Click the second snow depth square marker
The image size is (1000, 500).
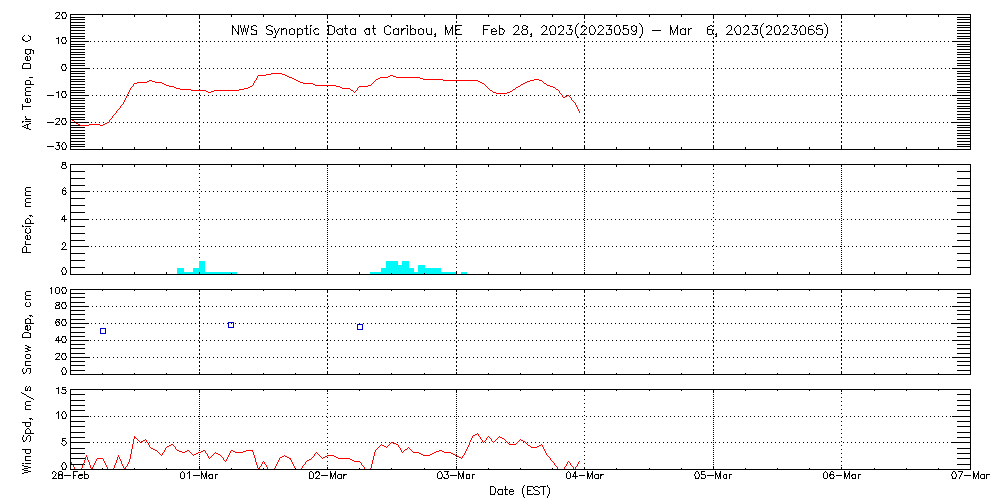[x=231, y=325]
